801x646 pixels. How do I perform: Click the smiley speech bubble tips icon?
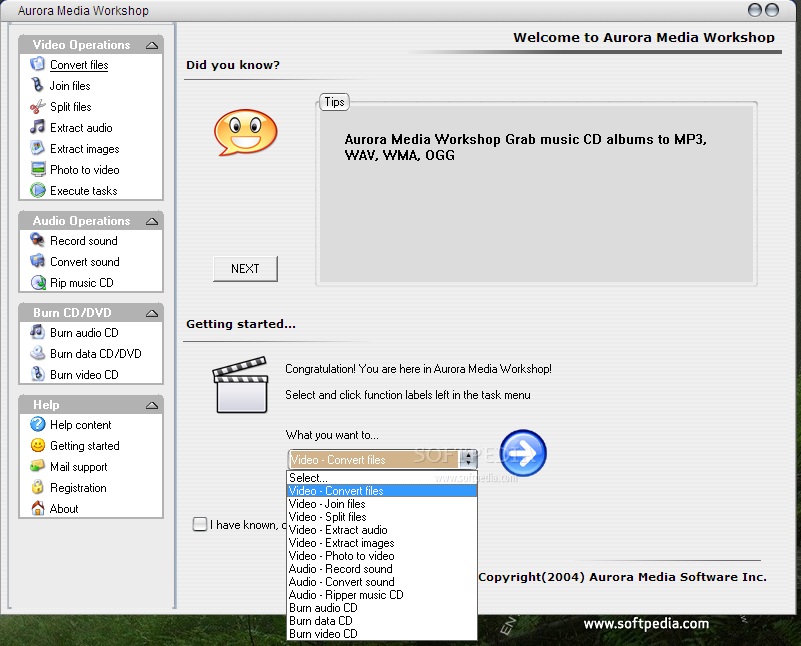coord(246,132)
